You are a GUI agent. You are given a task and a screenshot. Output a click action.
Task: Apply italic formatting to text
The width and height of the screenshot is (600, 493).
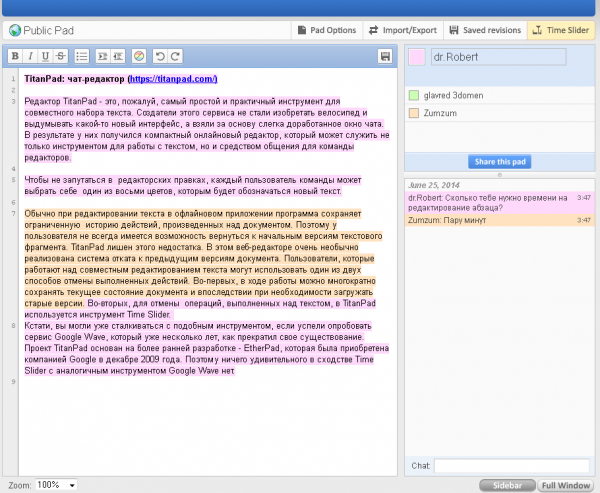coord(32,55)
